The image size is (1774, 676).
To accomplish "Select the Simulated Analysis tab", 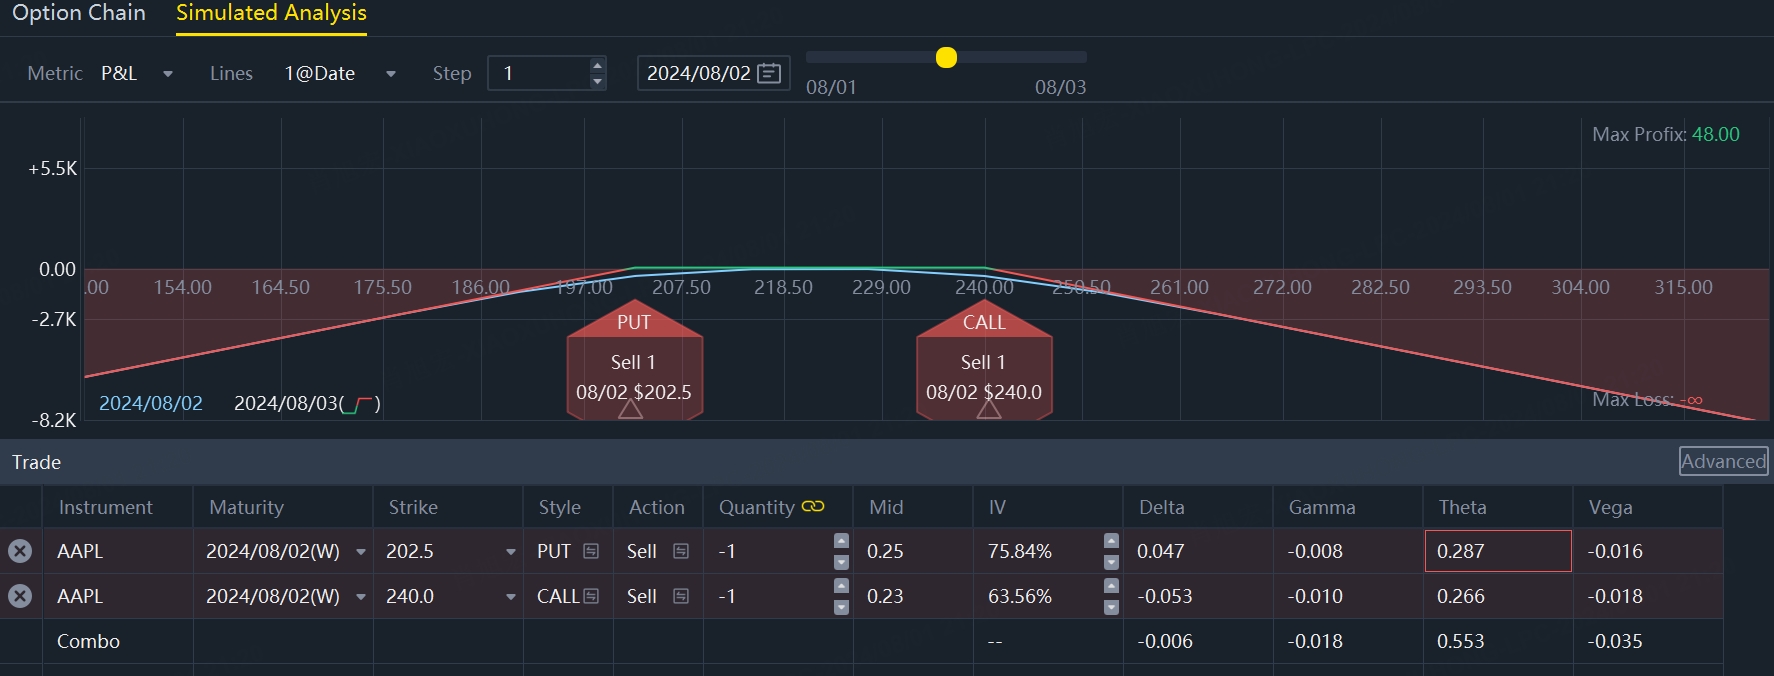I will point(271,13).
